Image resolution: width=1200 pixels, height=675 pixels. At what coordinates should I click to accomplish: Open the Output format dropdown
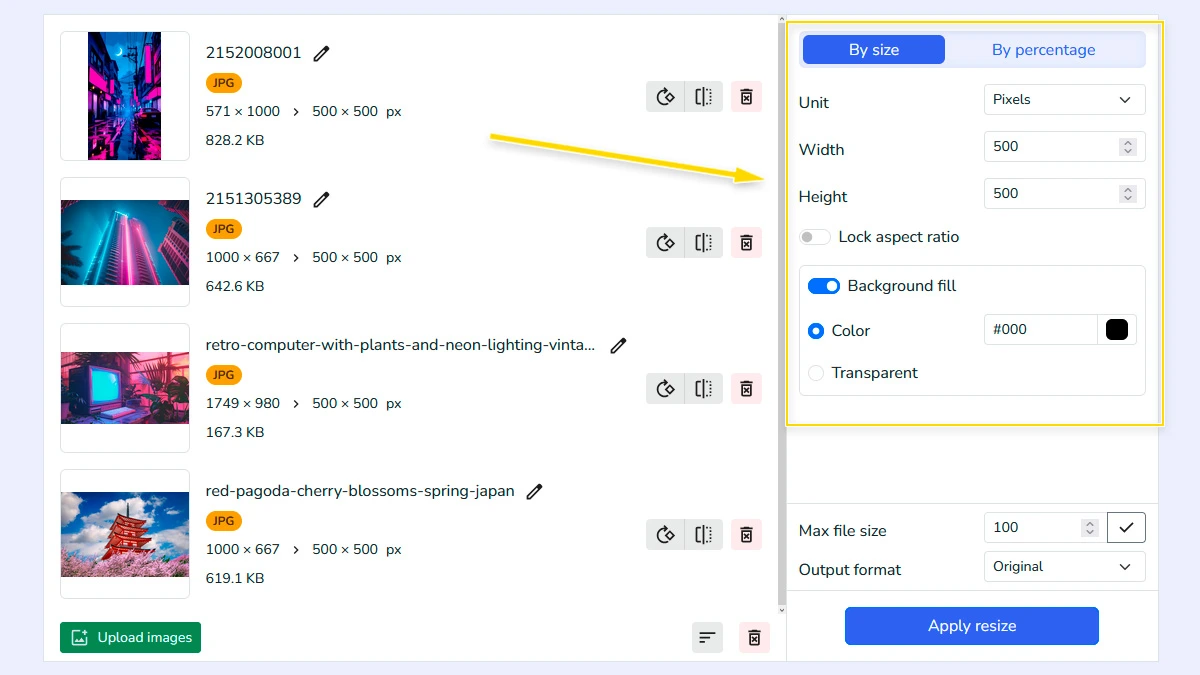pos(1064,566)
